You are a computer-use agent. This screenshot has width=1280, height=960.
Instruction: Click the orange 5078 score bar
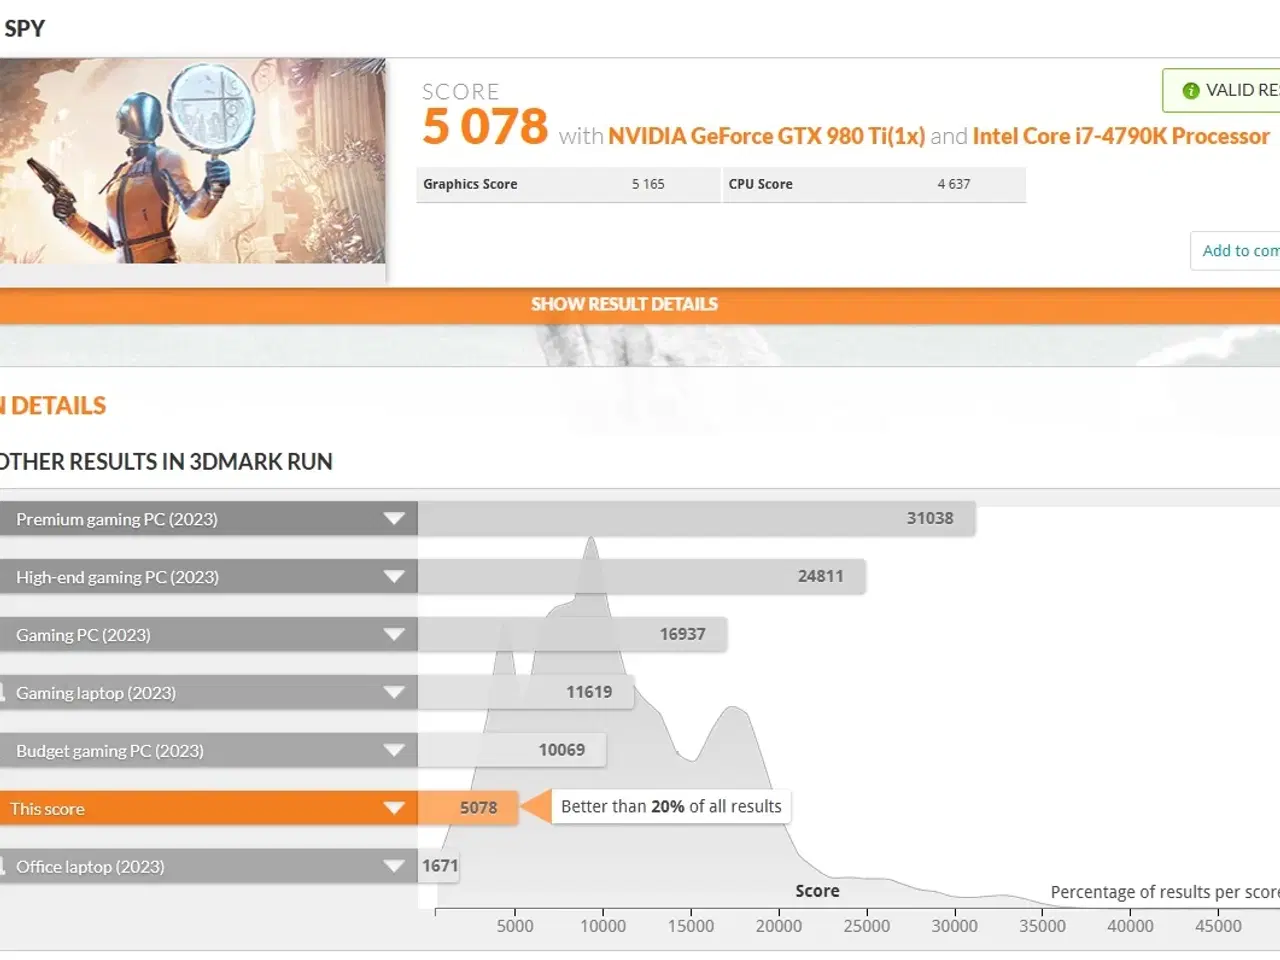[x=468, y=808]
